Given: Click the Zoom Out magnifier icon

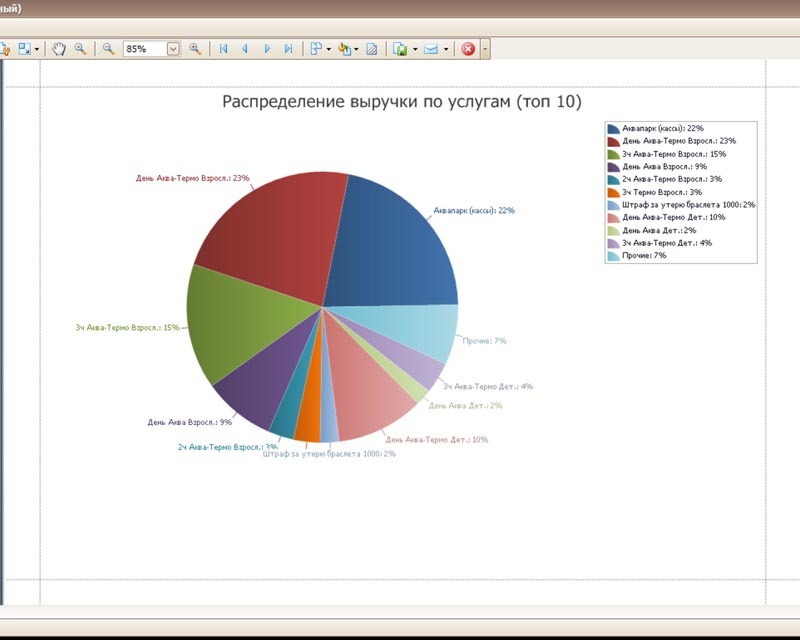Looking at the screenshot, I should (108, 48).
